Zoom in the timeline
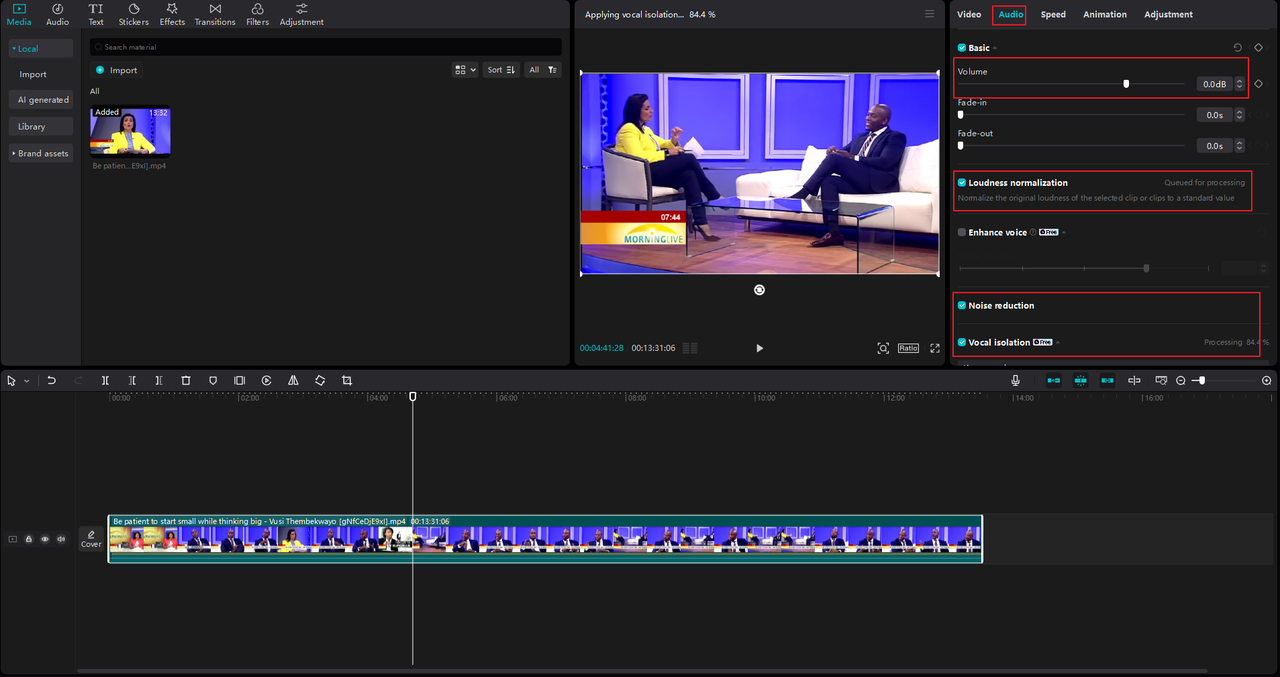The height and width of the screenshot is (677, 1280). [x=1267, y=380]
